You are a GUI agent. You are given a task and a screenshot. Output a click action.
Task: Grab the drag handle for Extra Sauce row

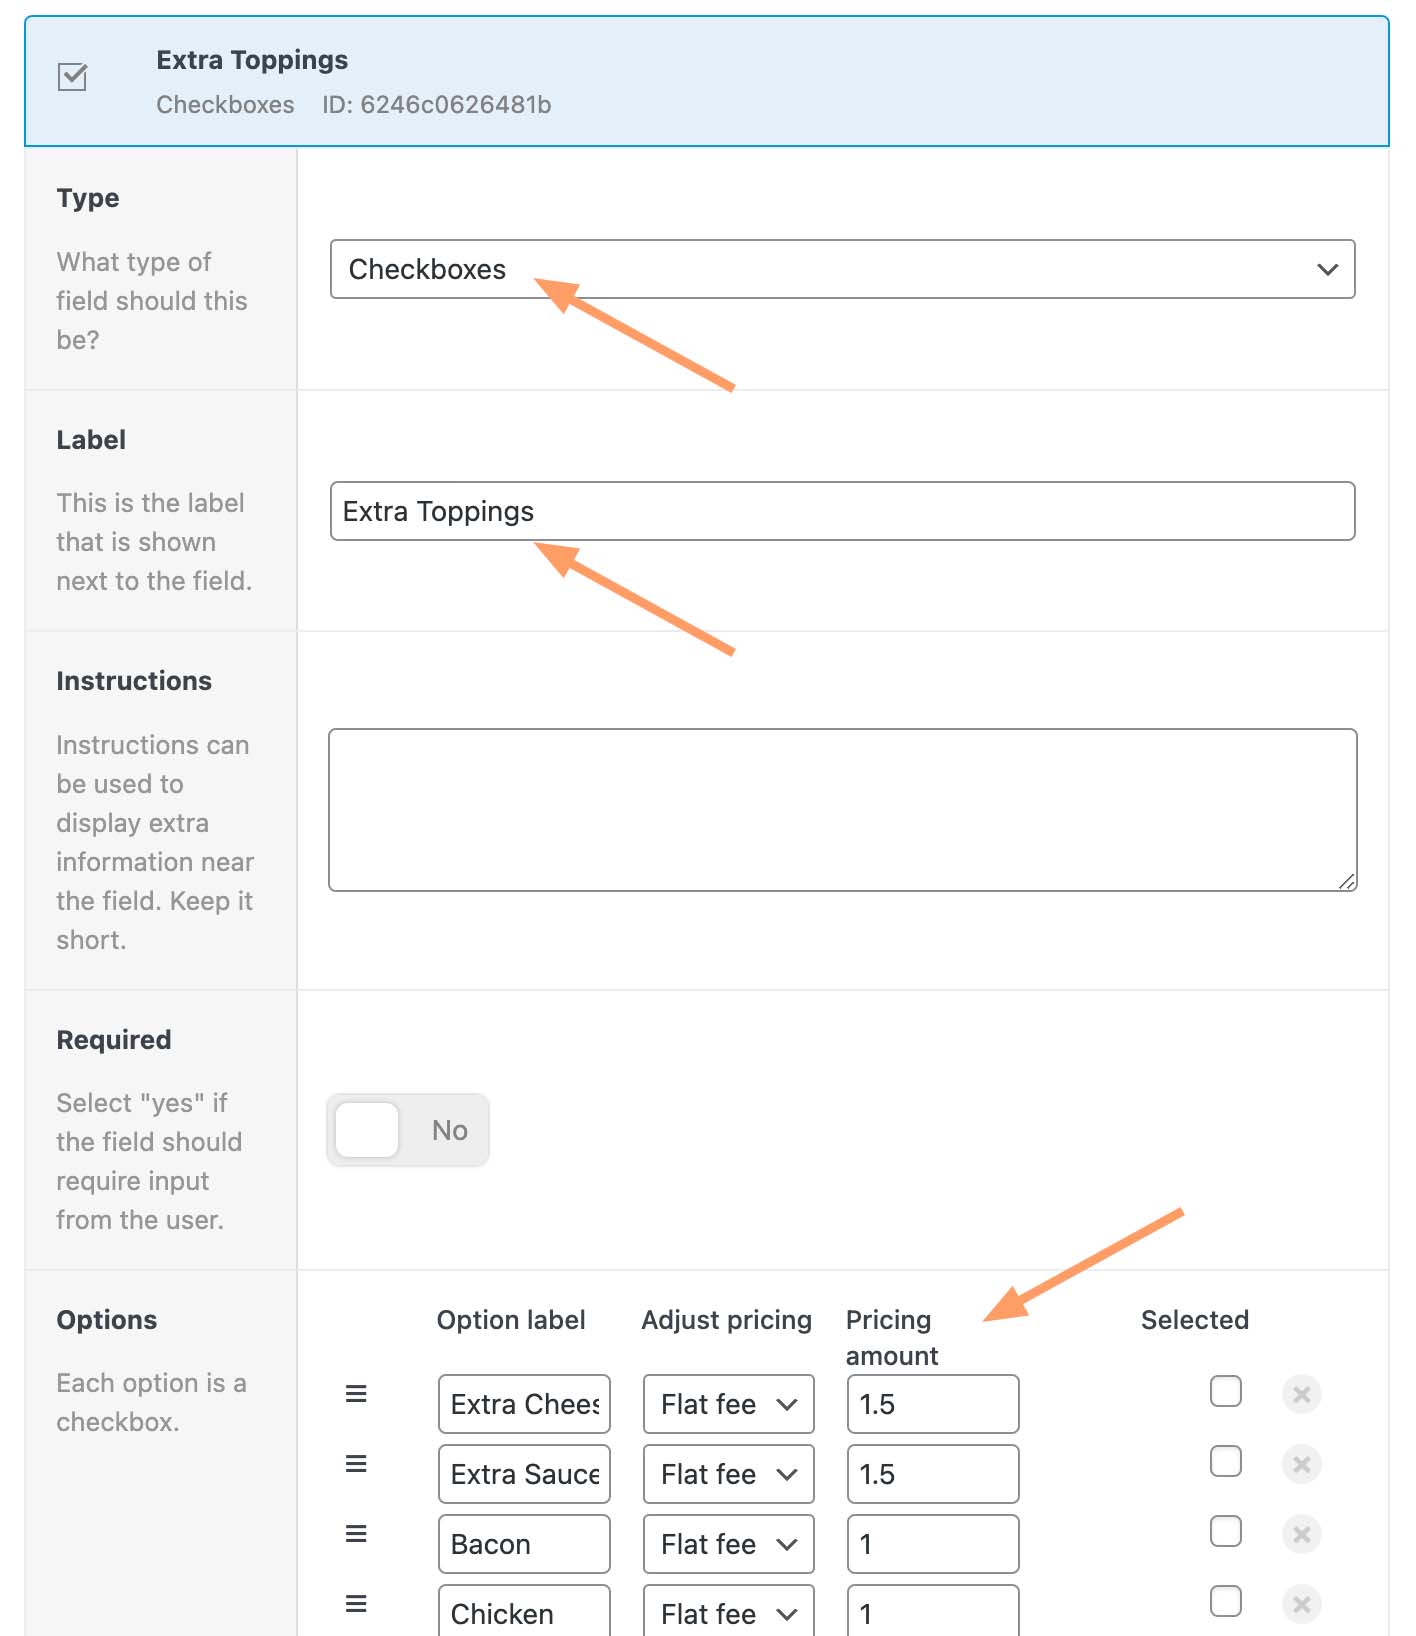tap(356, 1464)
